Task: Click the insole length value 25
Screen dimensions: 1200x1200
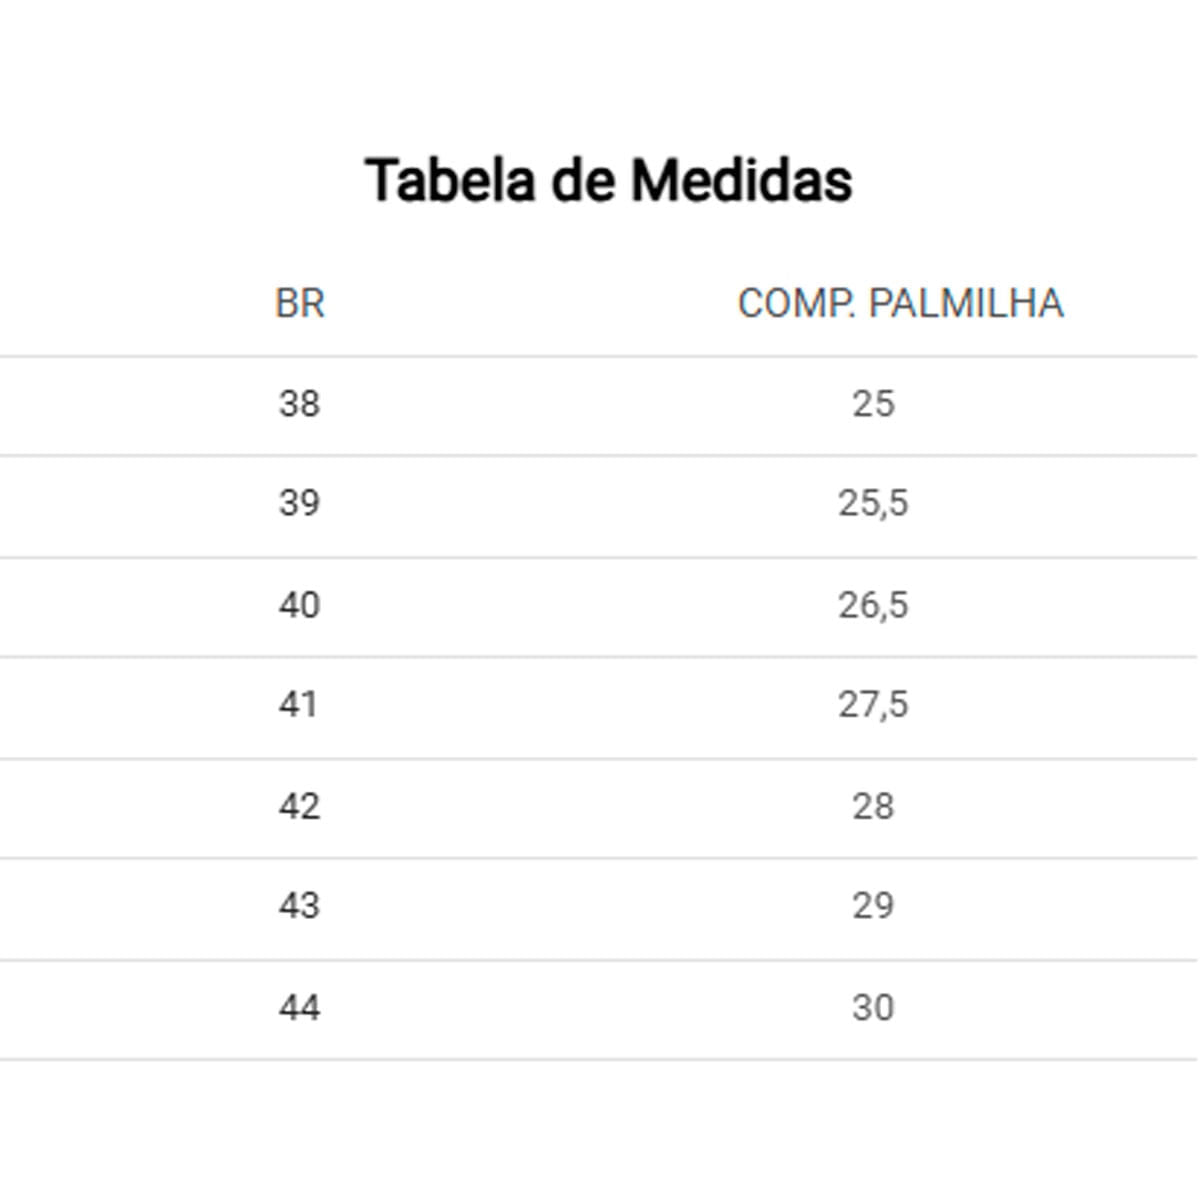Action: tap(873, 404)
